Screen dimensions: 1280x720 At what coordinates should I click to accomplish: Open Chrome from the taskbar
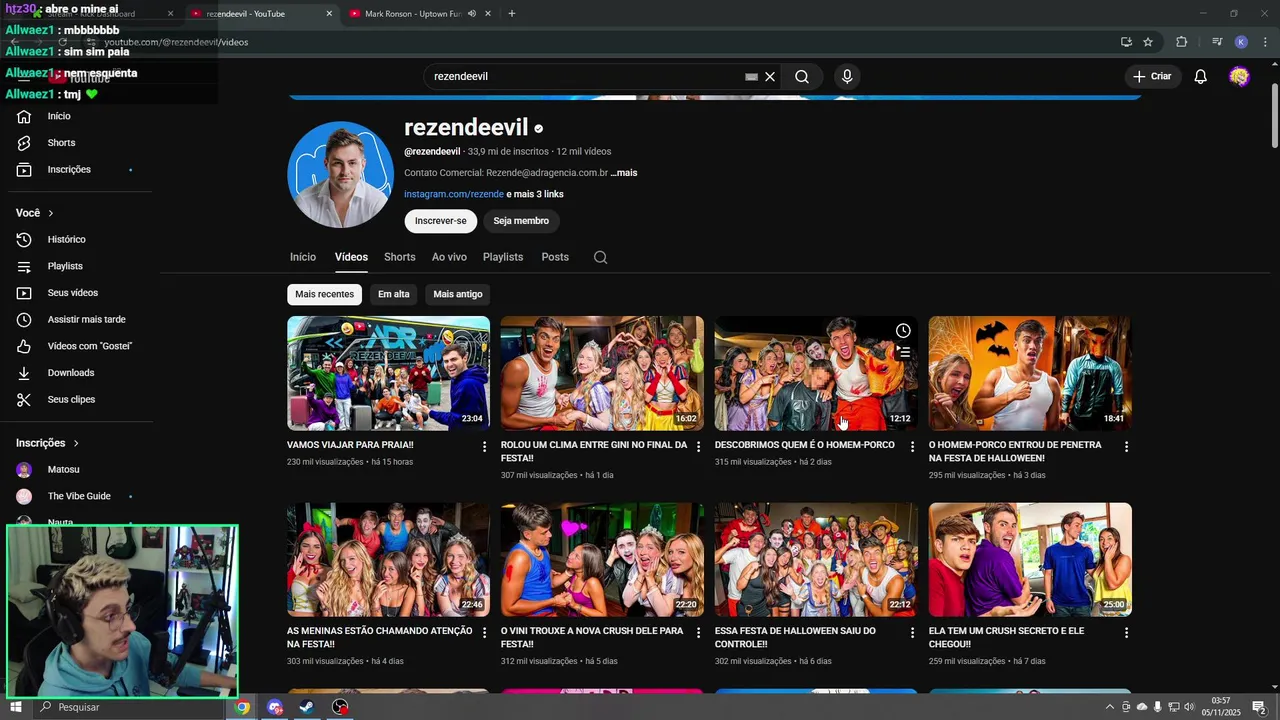coord(242,707)
